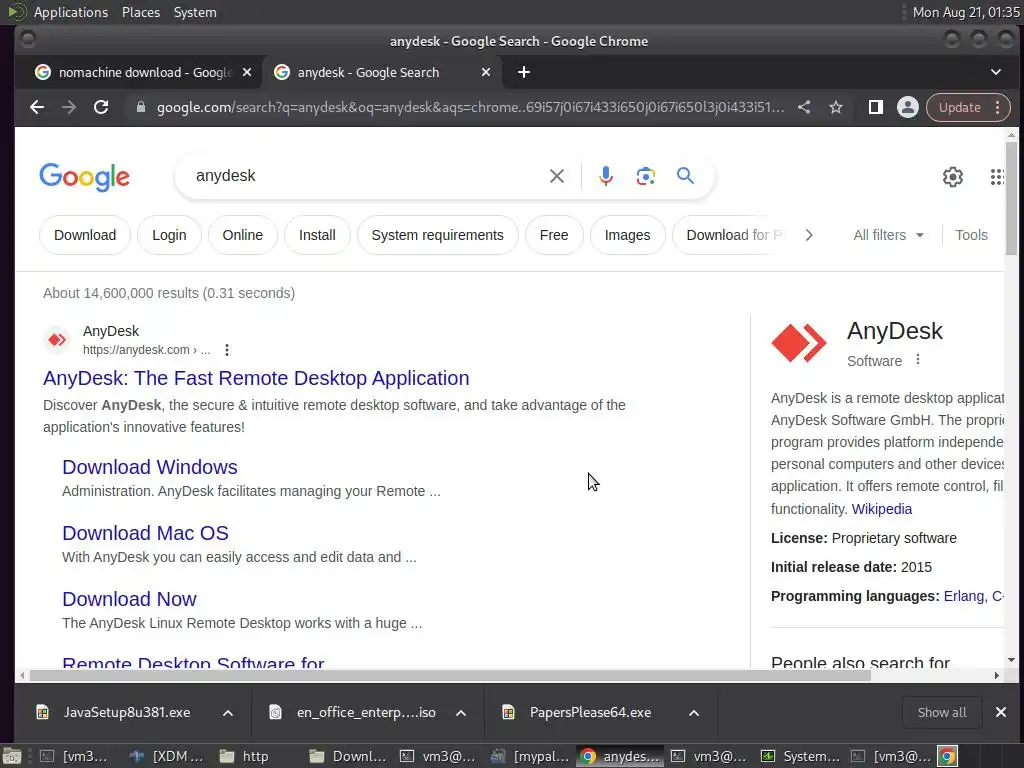
Task: Bookmark this page with the star
Action: point(836,107)
